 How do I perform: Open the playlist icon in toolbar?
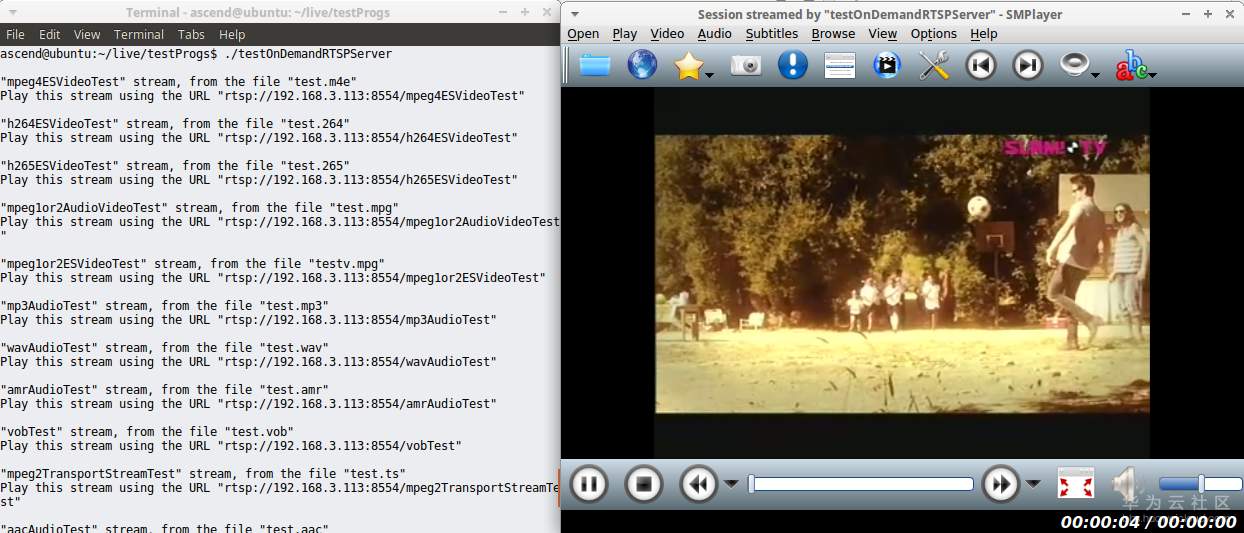coord(840,65)
